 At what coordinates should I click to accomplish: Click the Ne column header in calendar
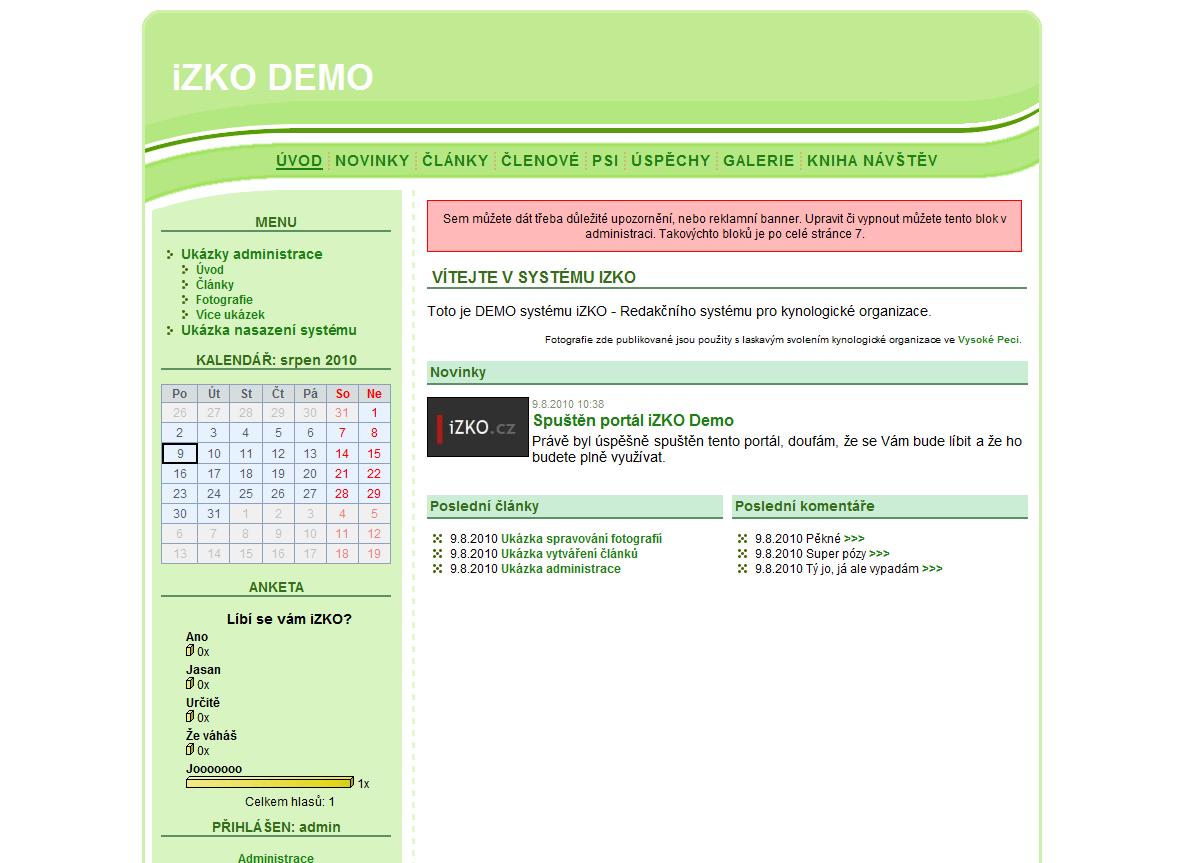[374, 393]
